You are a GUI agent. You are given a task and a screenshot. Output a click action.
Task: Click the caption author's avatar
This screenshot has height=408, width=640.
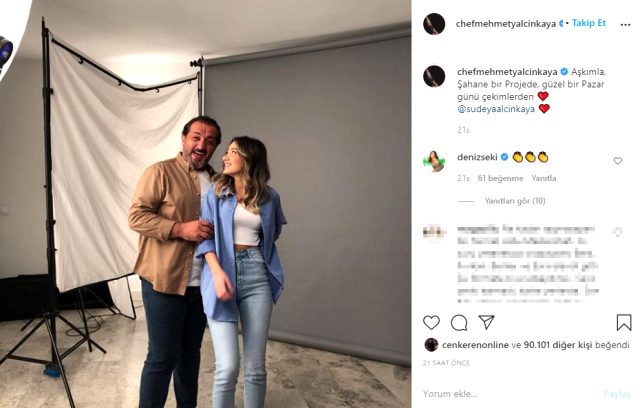[x=434, y=77]
